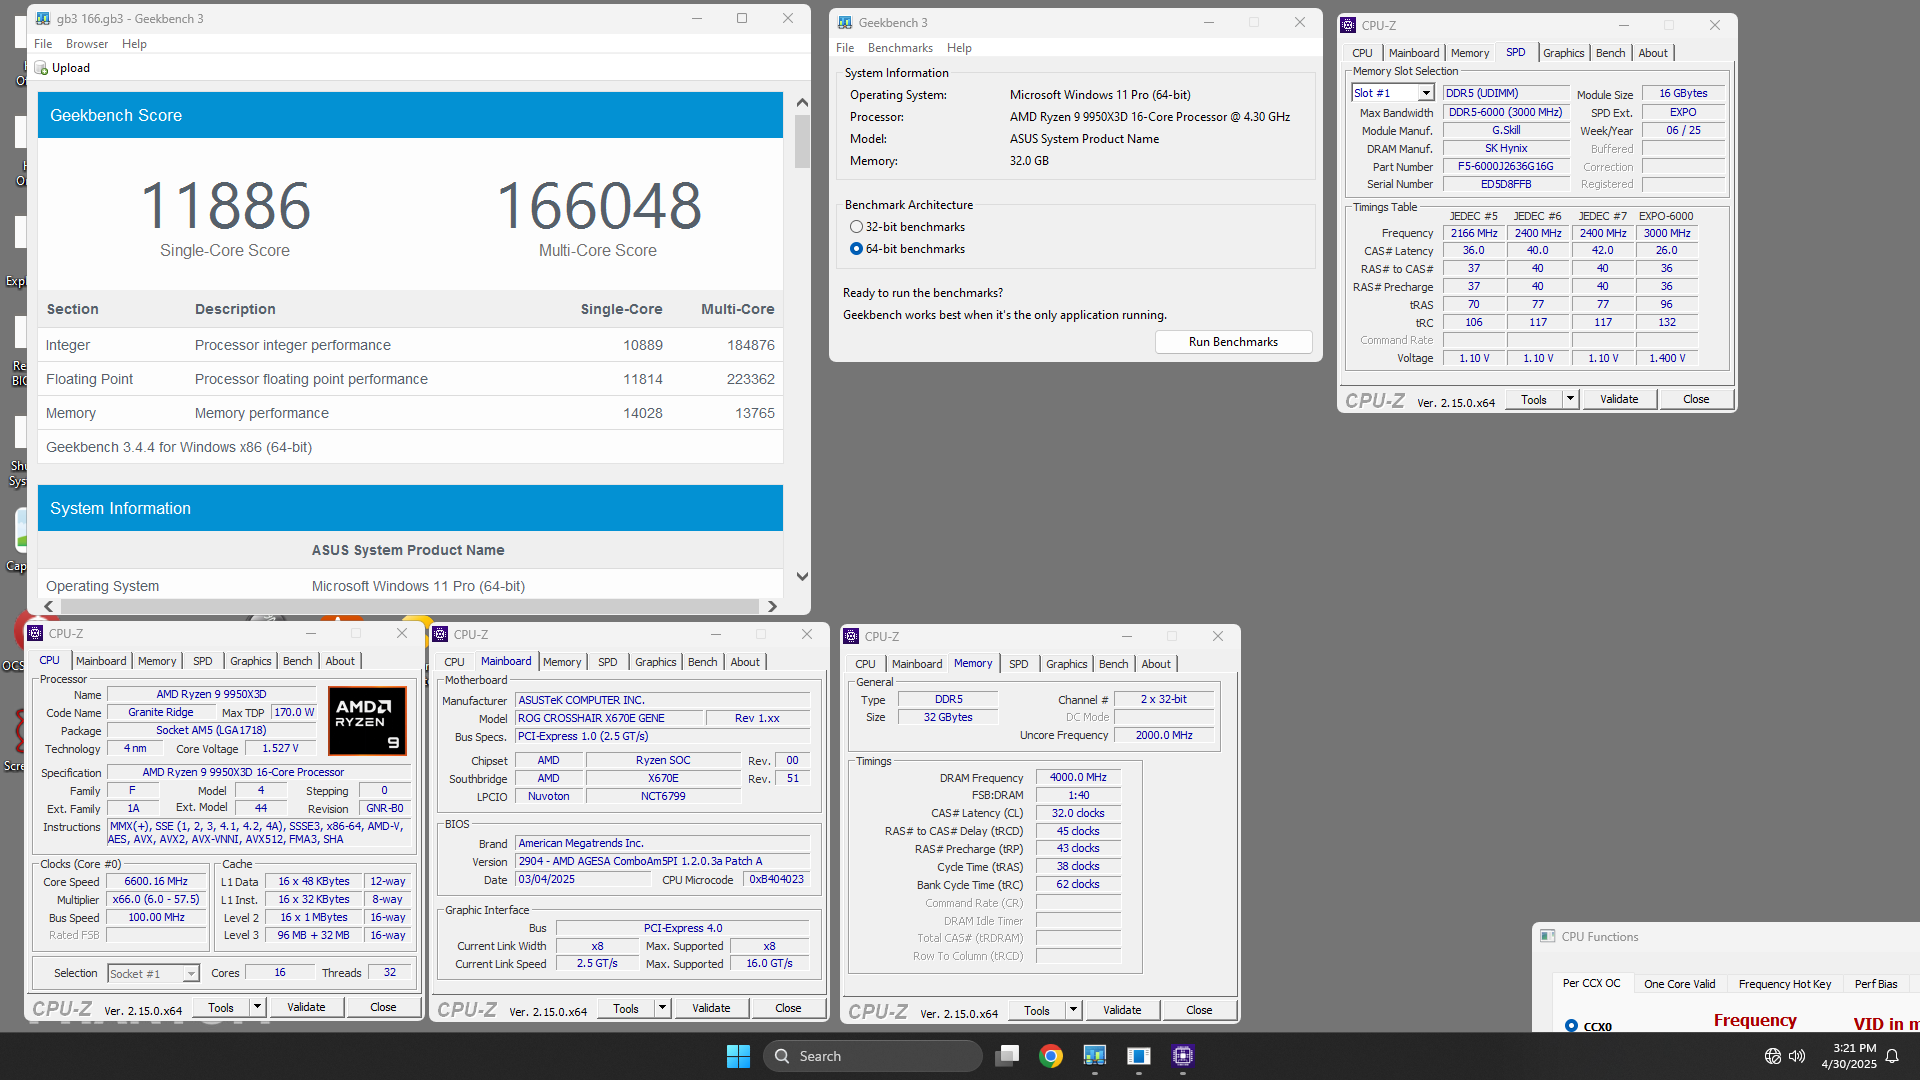Click the 11886 Single-Core Score
1920x1080 pixels.
pos(225,206)
